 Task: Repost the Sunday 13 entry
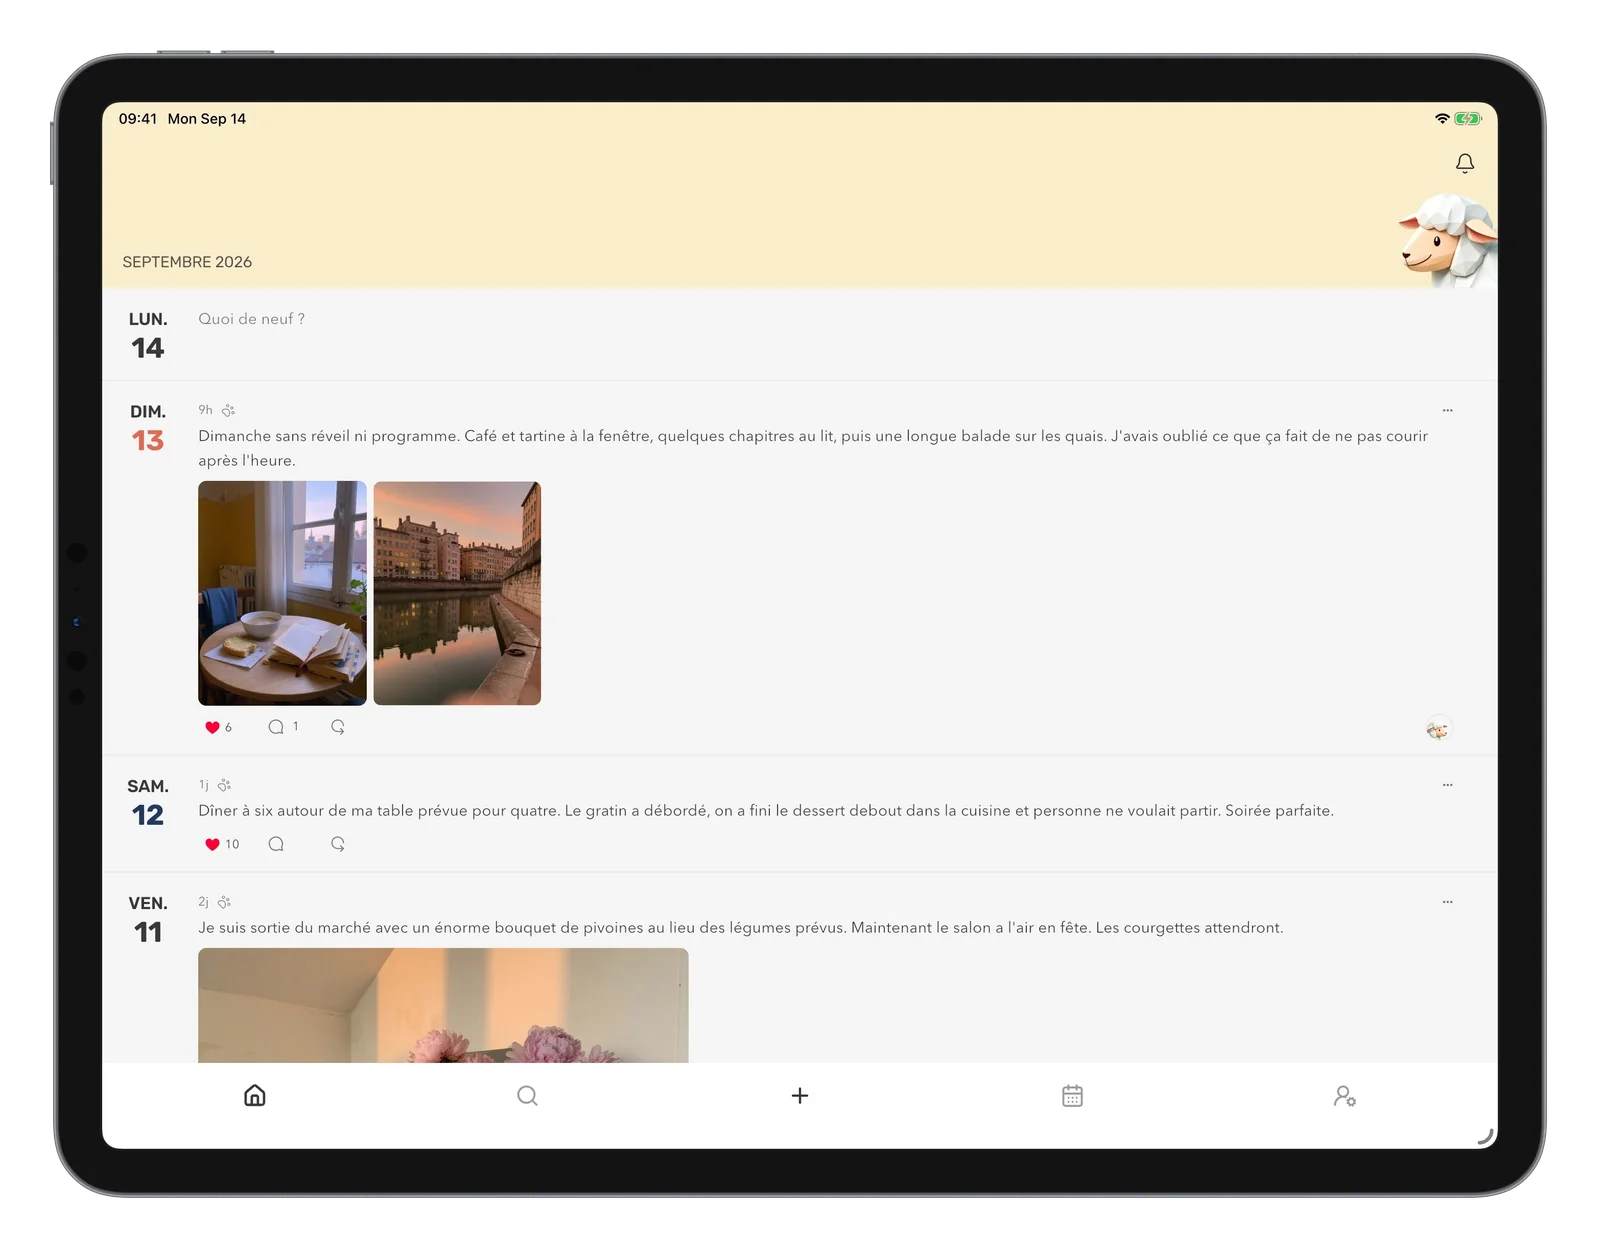point(338,727)
